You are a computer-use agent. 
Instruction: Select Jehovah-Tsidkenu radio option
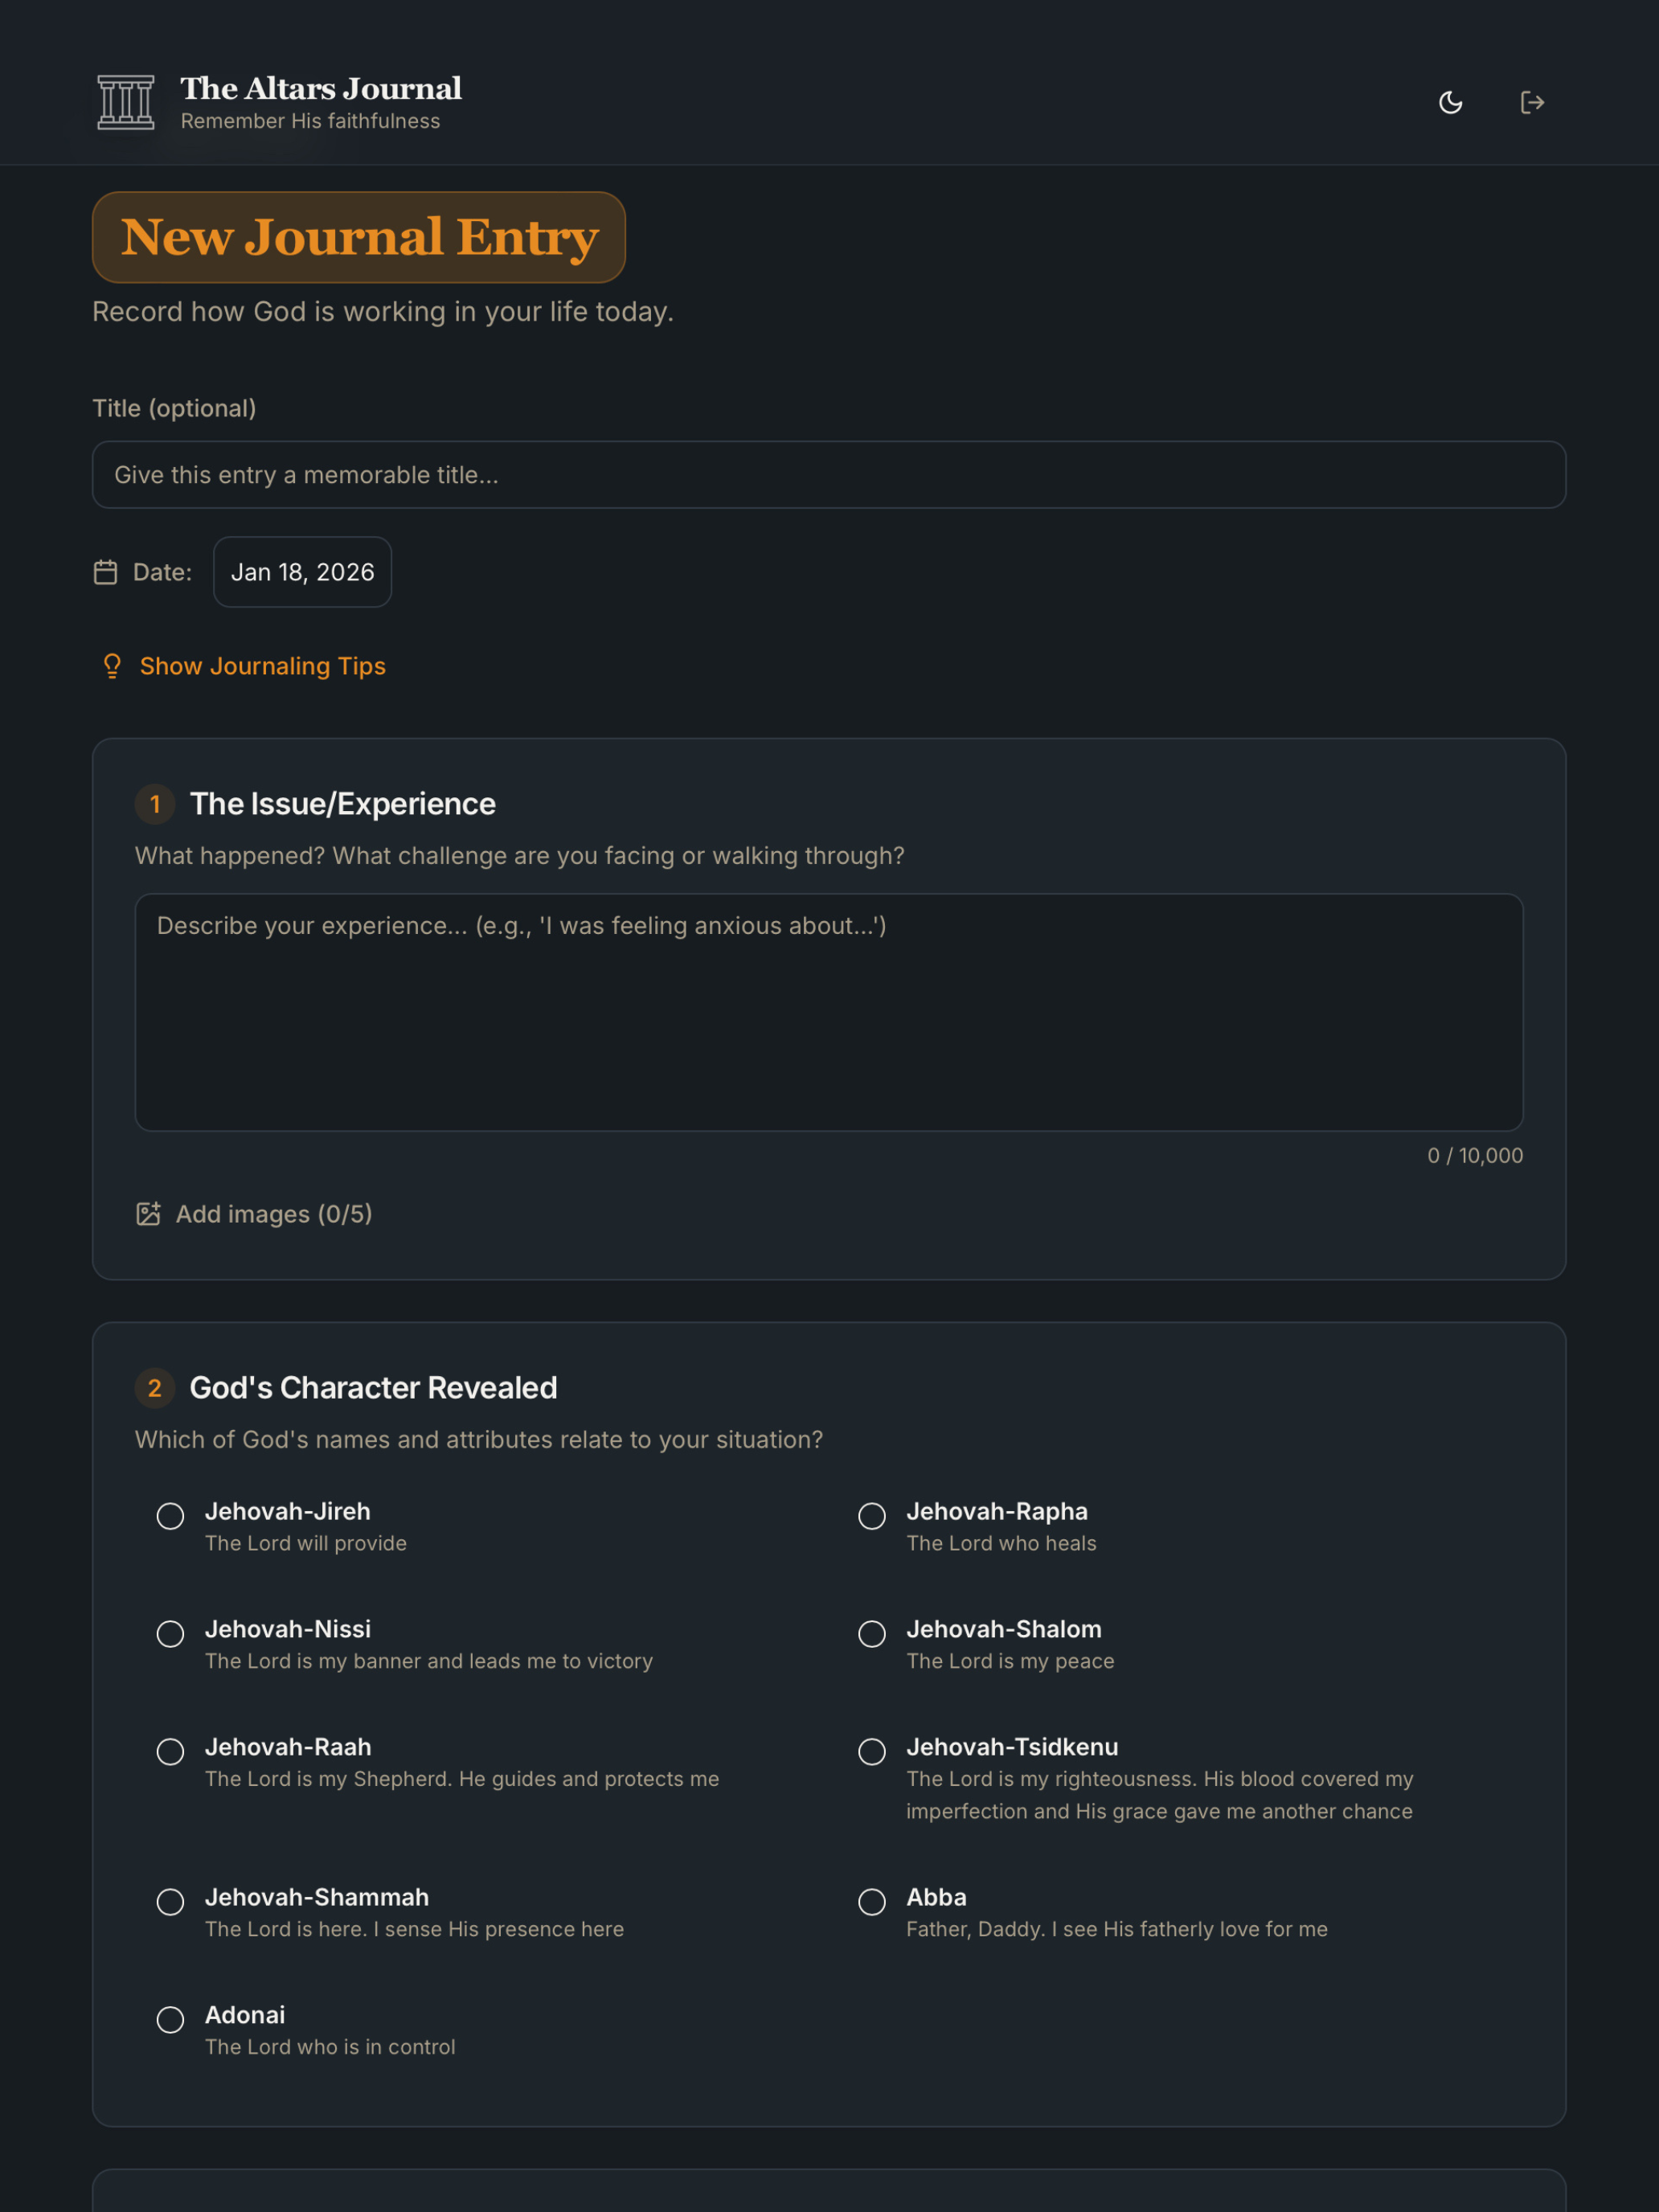click(872, 1752)
